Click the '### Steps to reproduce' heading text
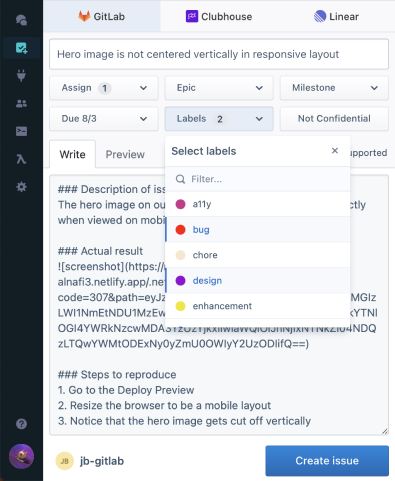The height and width of the screenshot is (481, 395). 117,375
